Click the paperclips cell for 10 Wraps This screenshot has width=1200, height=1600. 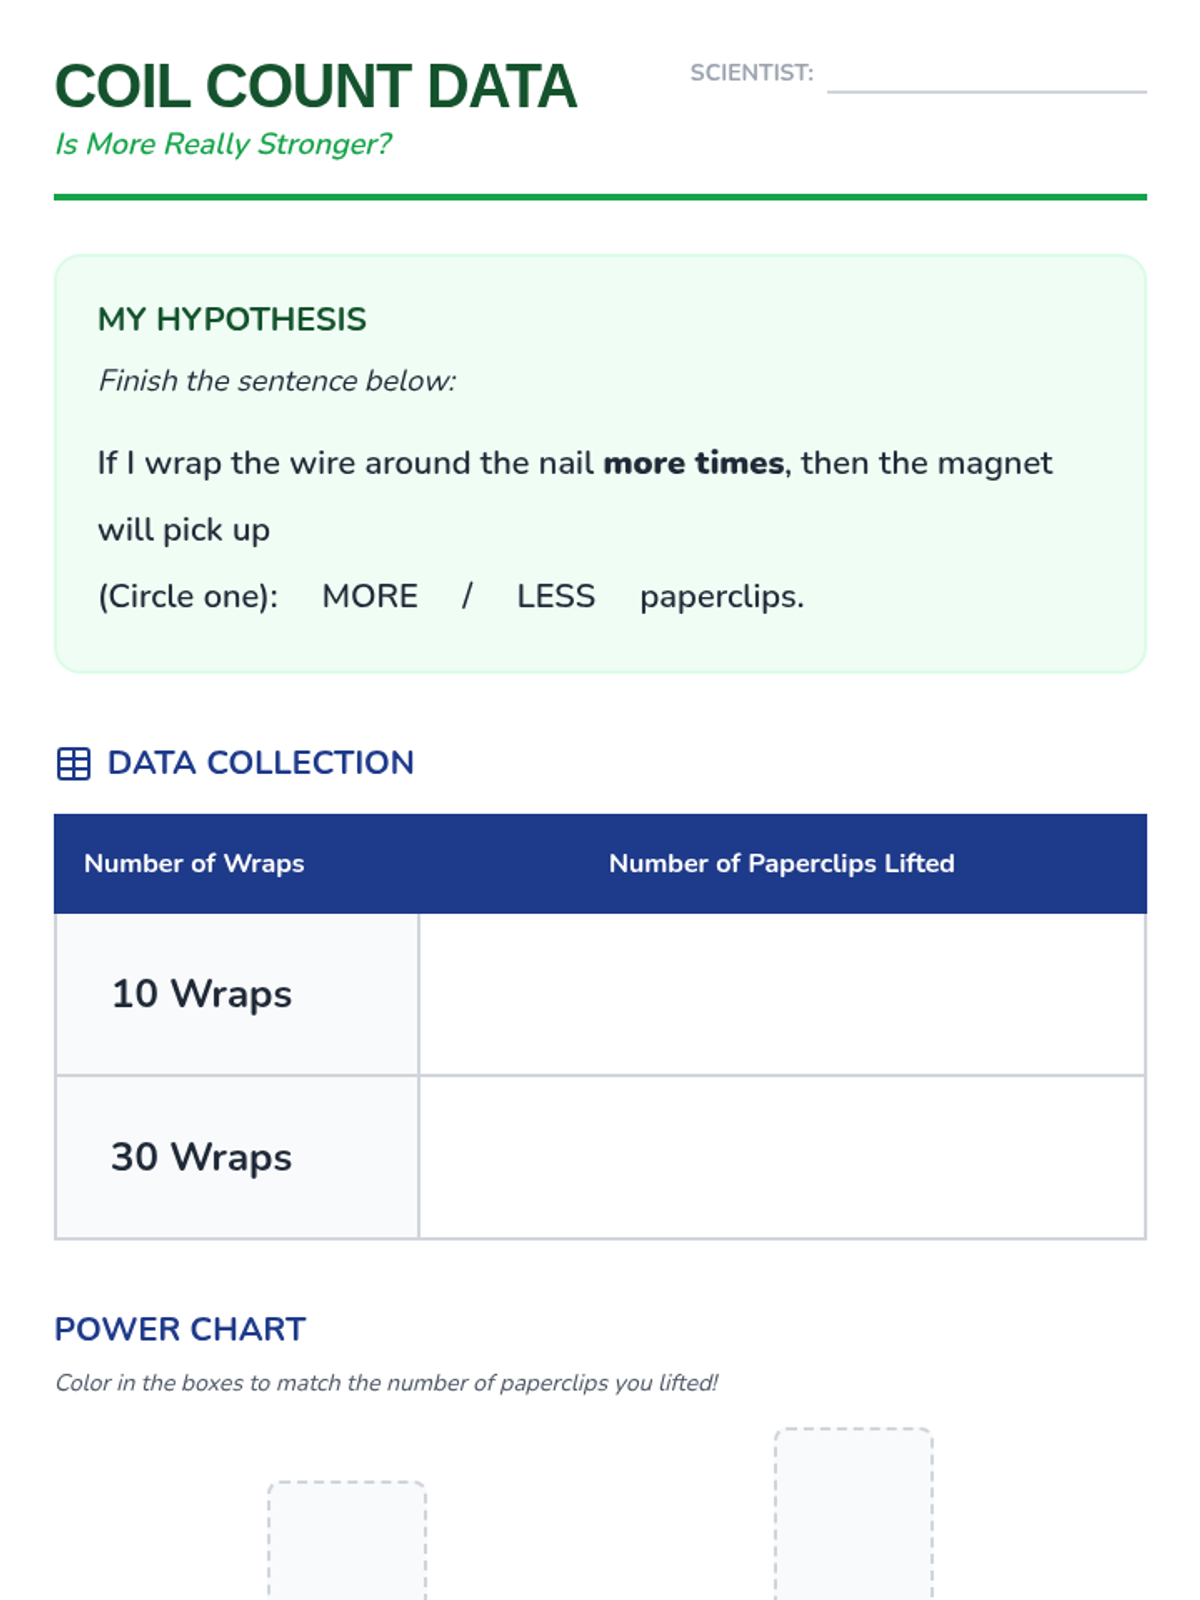[782, 994]
